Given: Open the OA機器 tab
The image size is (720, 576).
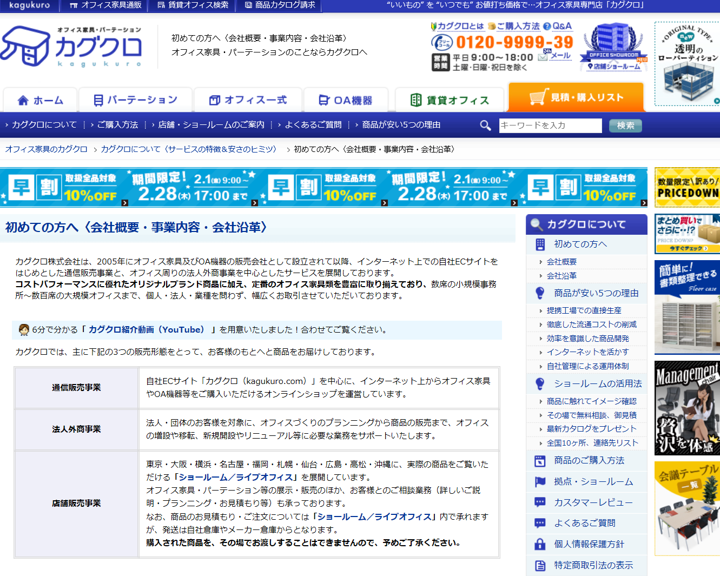Looking at the screenshot, I should pyautogui.click(x=346, y=100).
